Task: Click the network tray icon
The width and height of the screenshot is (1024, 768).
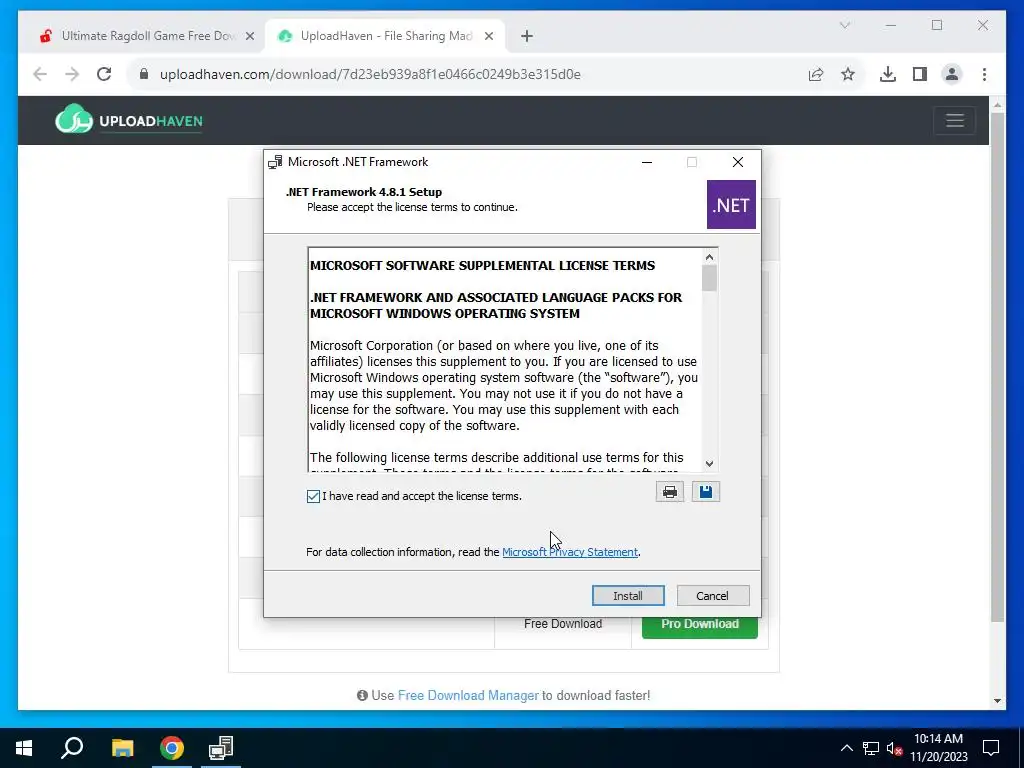Action: click(x=871, y=748)
